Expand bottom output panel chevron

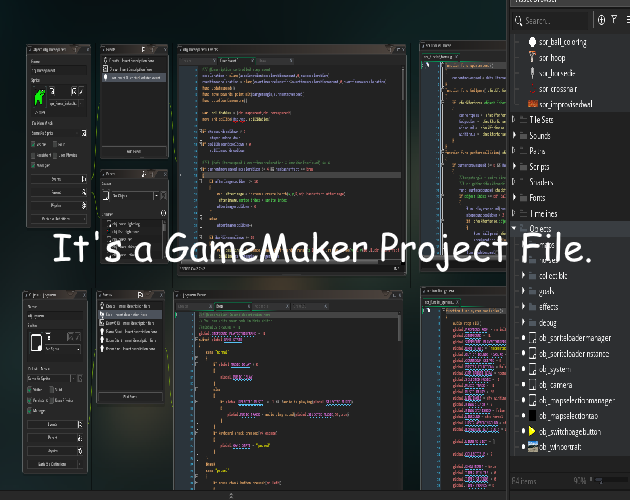tap(231, 496)
